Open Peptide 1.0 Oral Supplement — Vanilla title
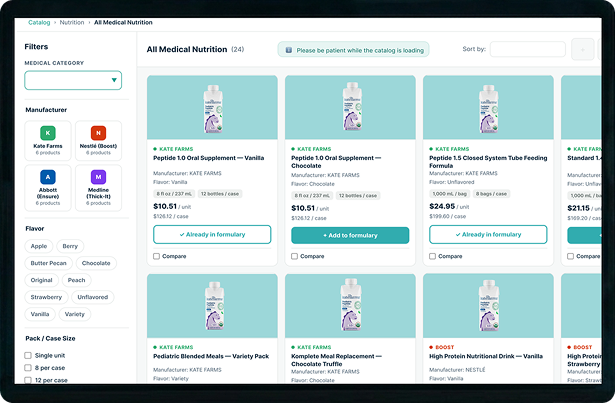The width and height of the screenshot is (615, 403). click(x=209, y=158)
